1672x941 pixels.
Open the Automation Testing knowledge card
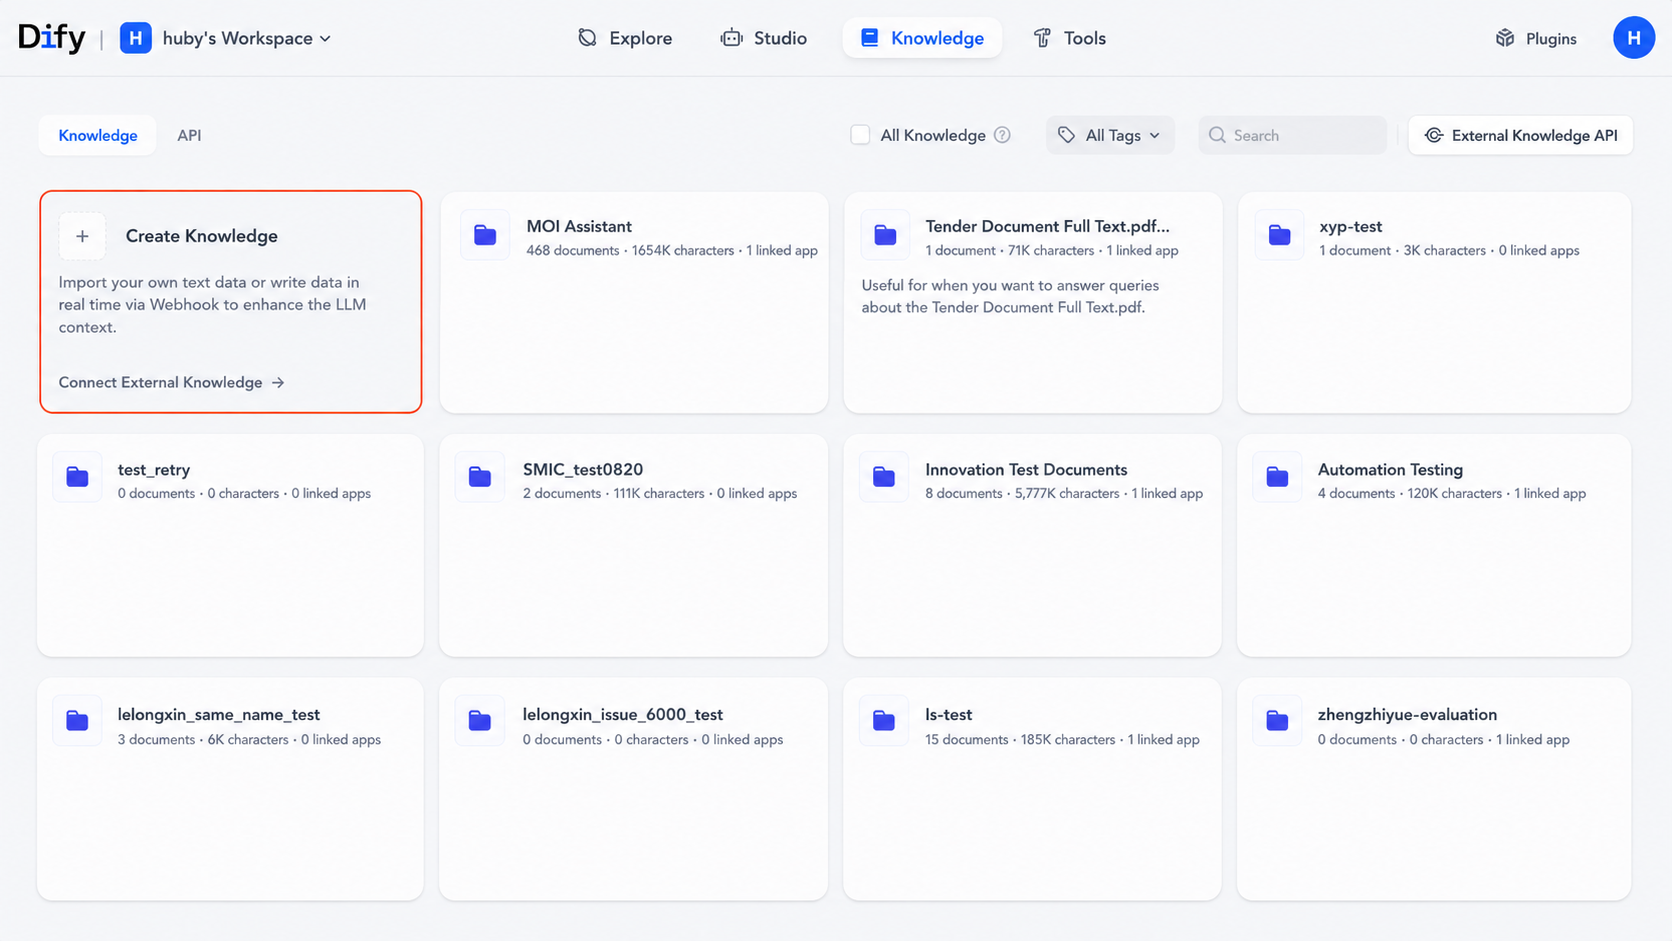(1434, 546)
